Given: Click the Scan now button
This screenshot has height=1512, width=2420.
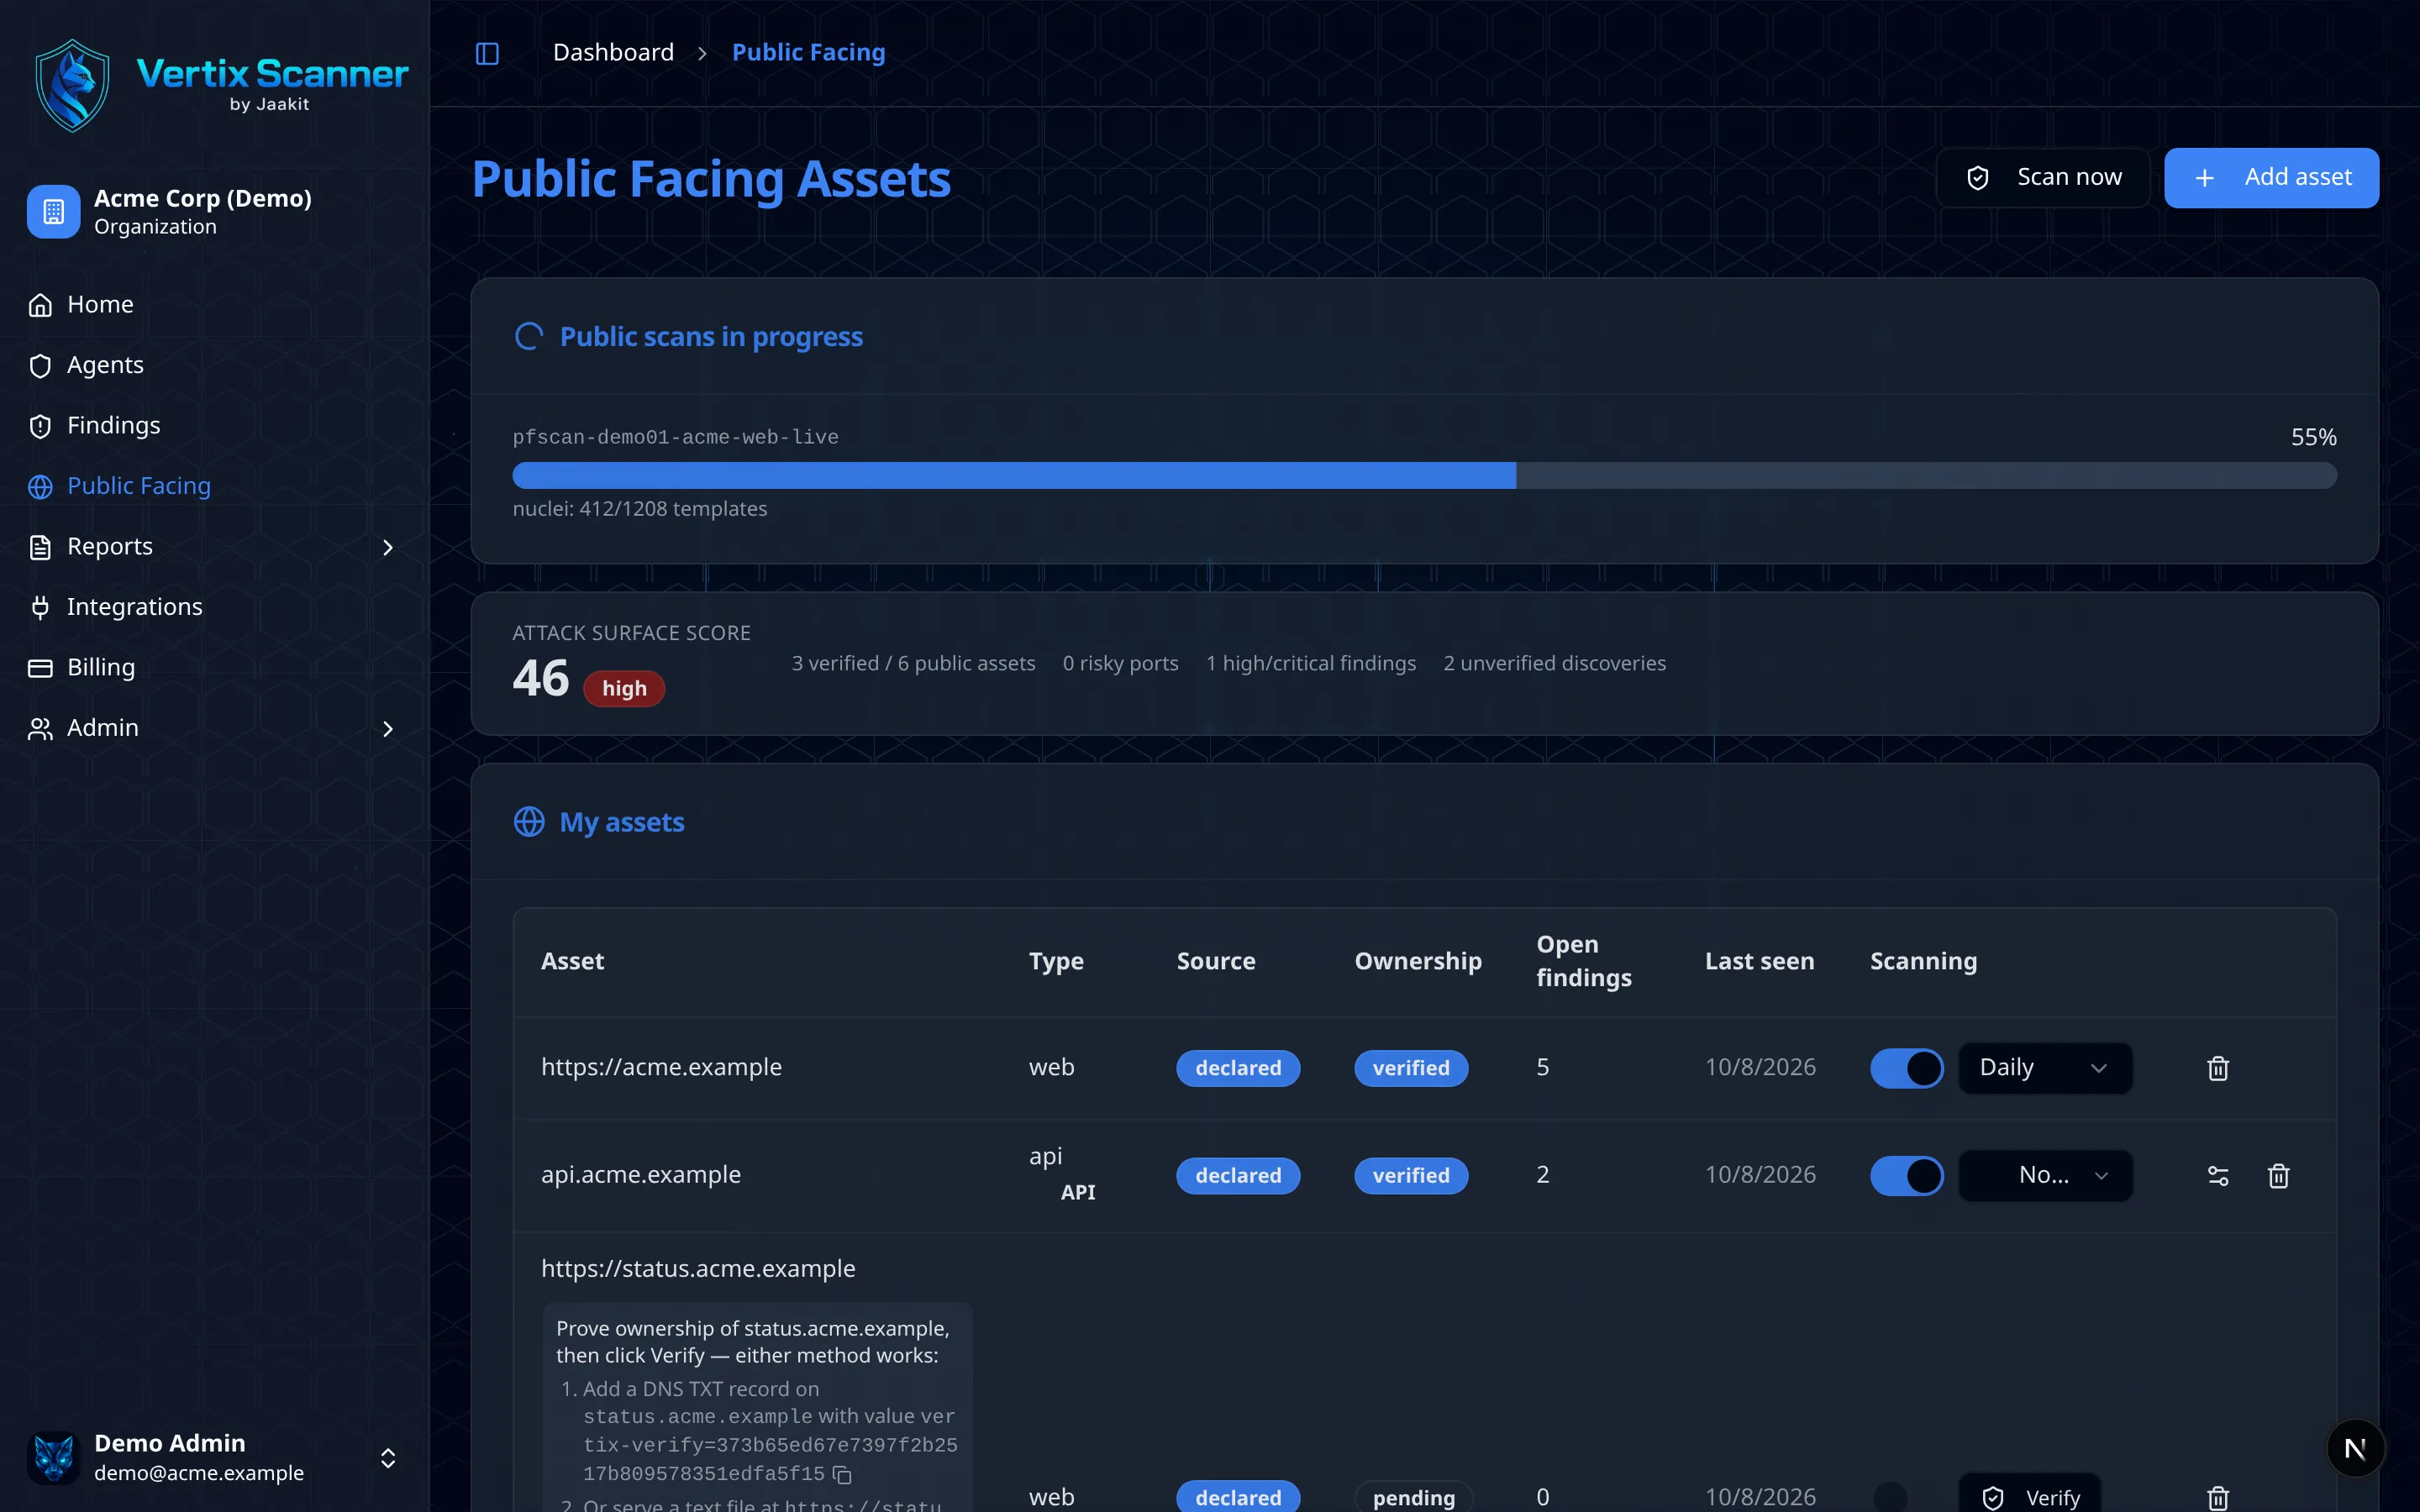Looking at the screenshot, I should click(x=2042, y=178).
